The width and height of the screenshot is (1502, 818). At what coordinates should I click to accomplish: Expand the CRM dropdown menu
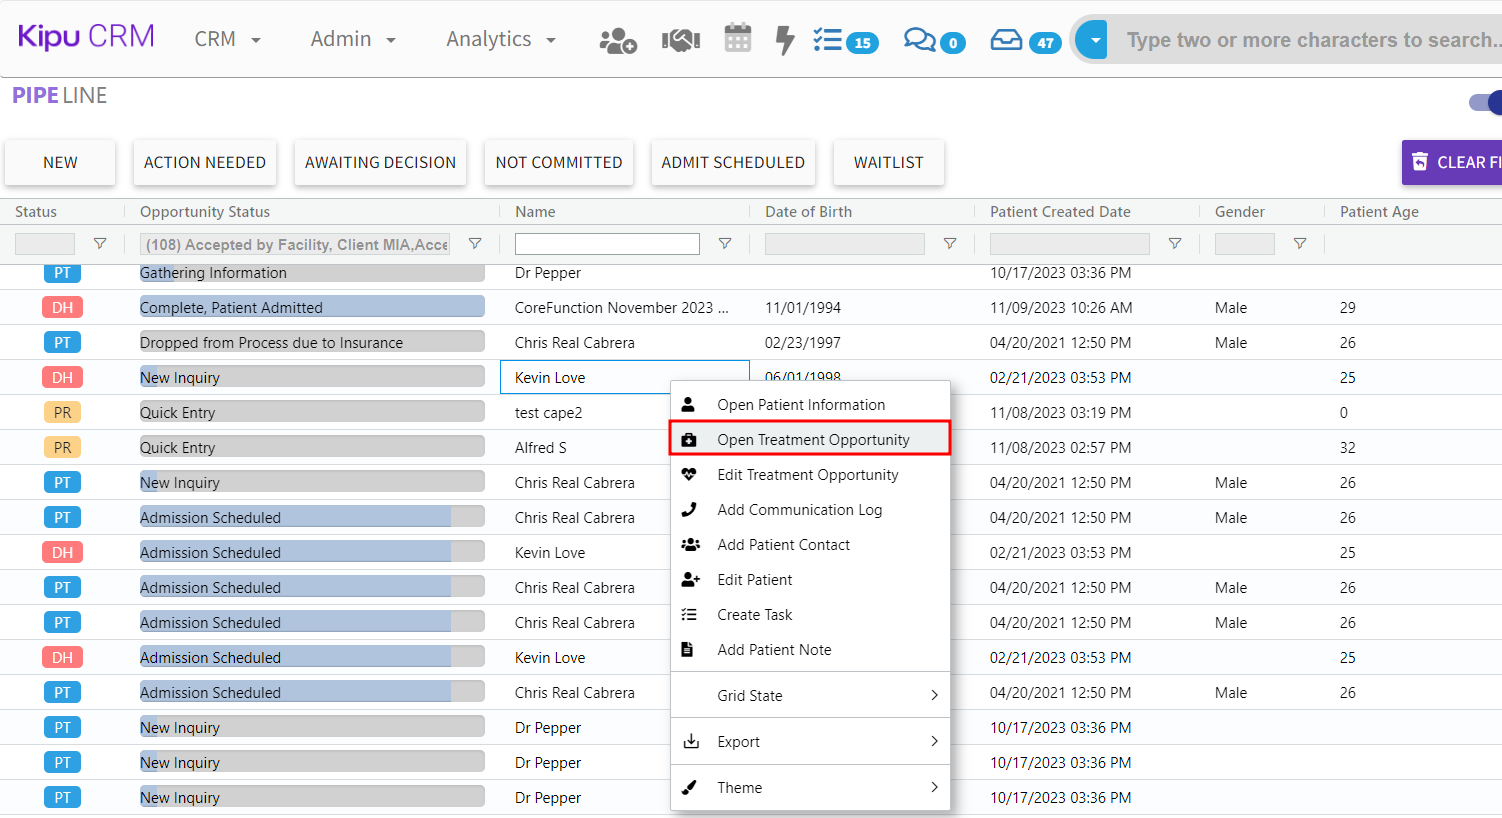228,39
